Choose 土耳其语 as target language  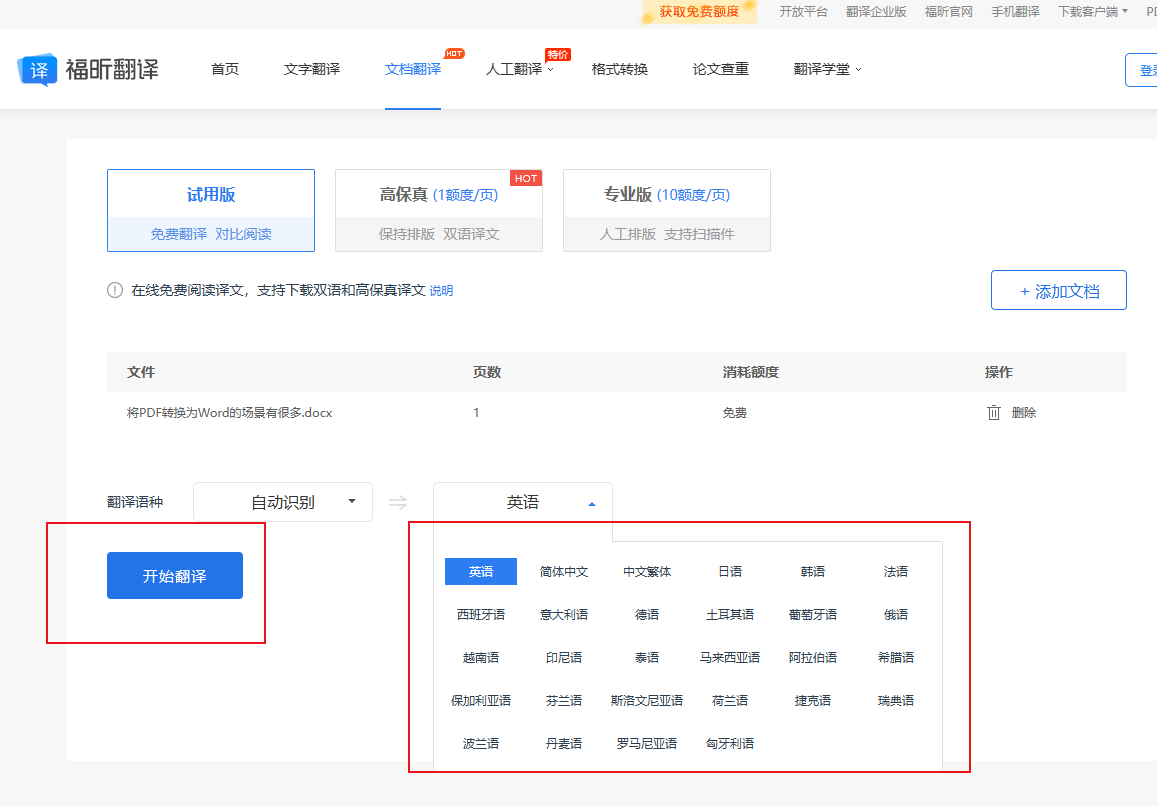tap(730, 614)
